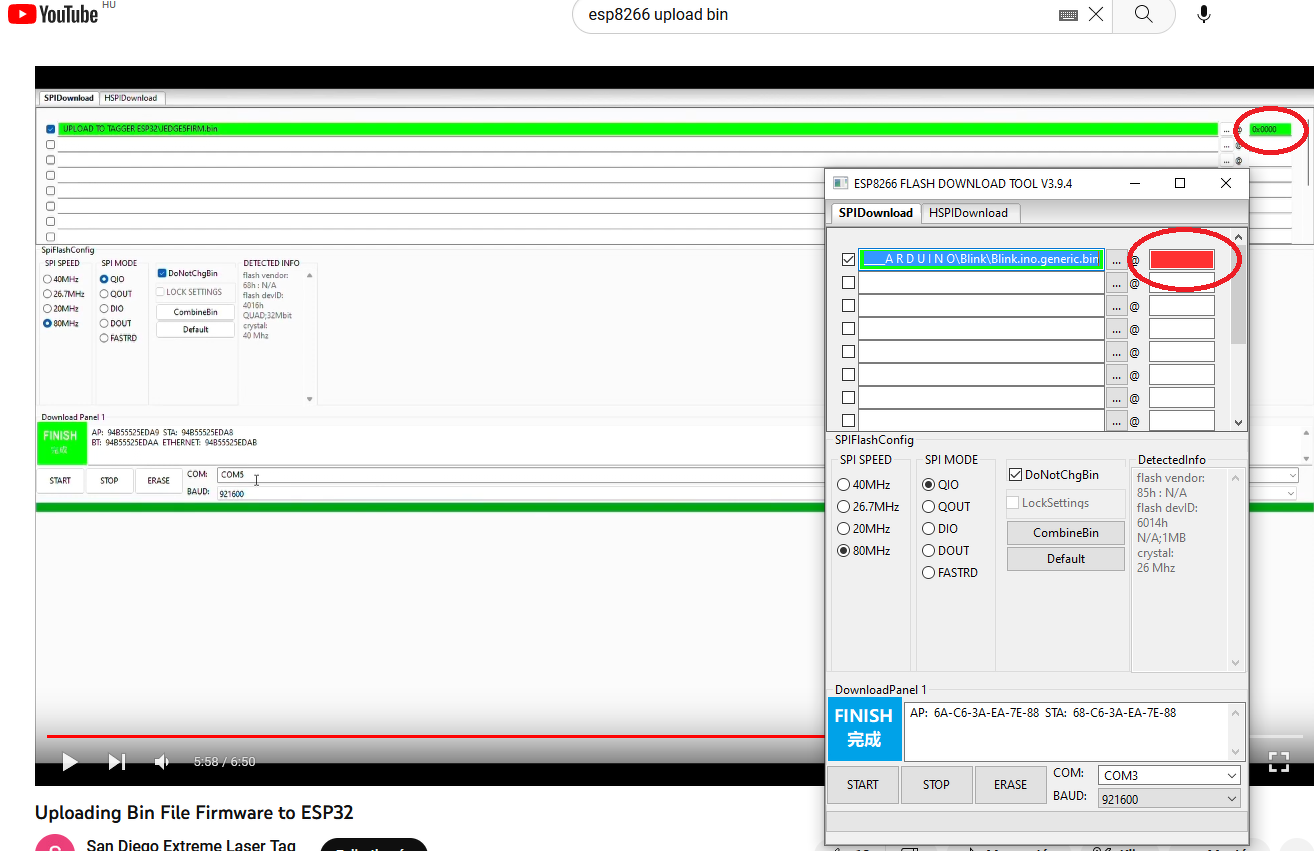Uncheck the DoNotChgBin checkbox
Viewport: 1314px width, 851px height.
tap(1014, 475)
